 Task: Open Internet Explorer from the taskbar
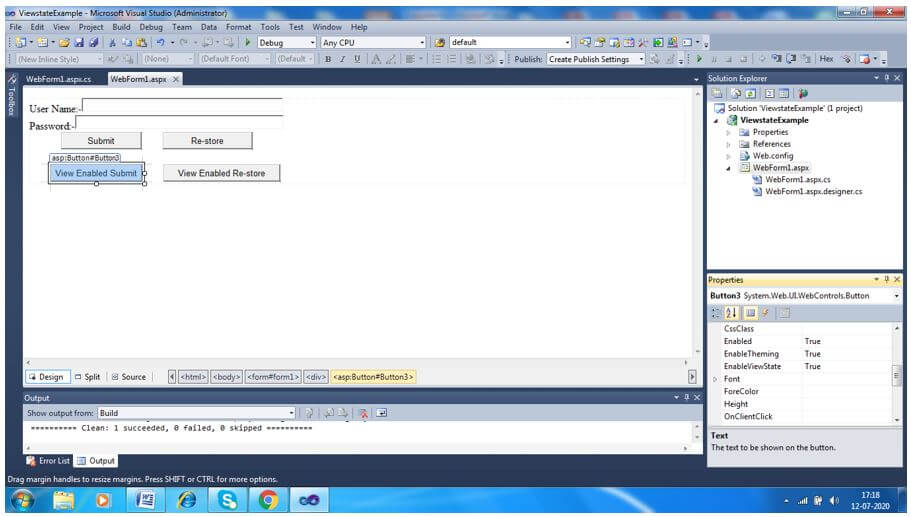click(x=186, y=500)
